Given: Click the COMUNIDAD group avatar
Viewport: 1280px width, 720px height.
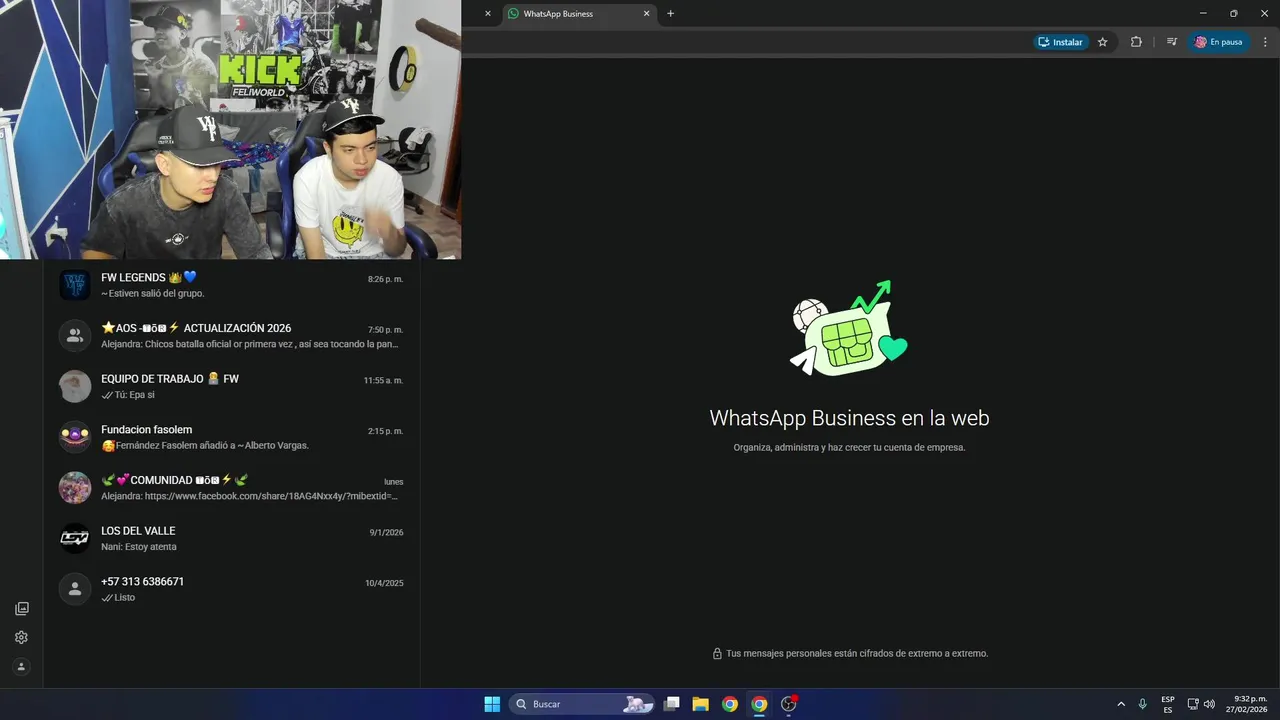Looking at the screenshot, I should 75,488.
